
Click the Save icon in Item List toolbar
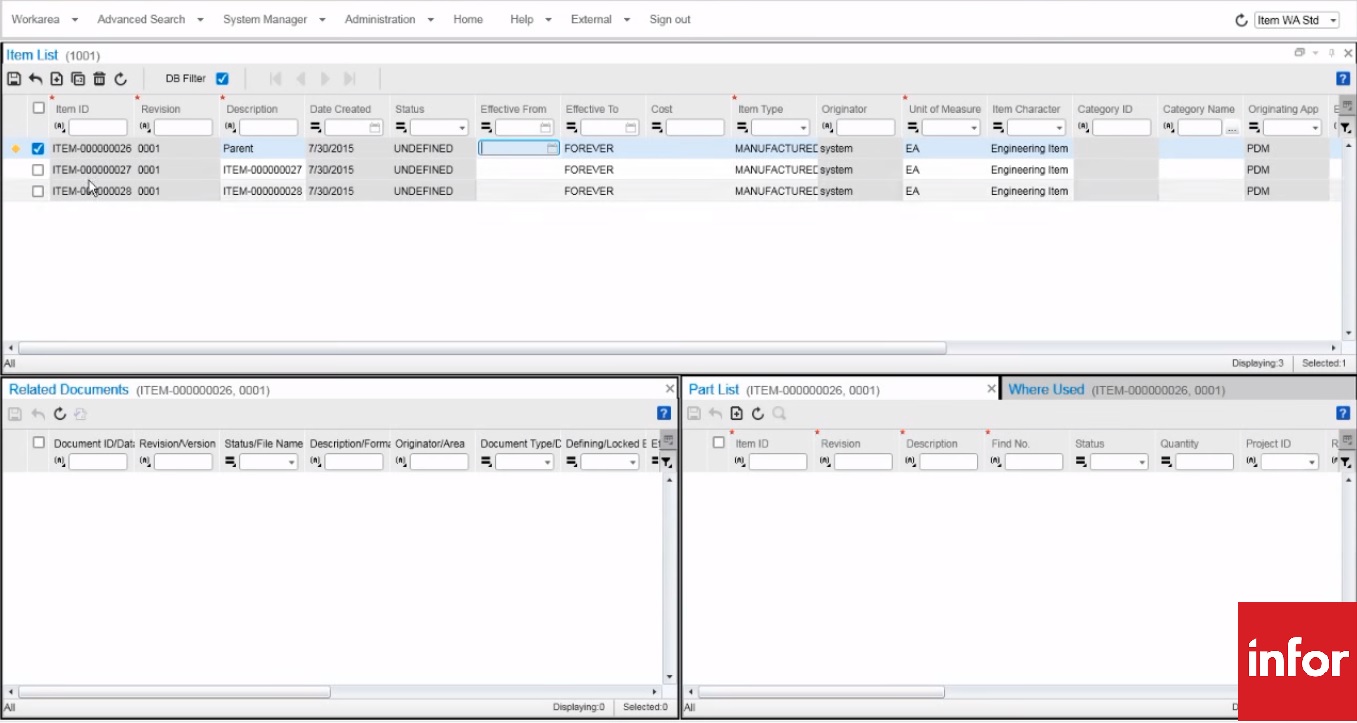pyautogui.click(x=14, y=78)
